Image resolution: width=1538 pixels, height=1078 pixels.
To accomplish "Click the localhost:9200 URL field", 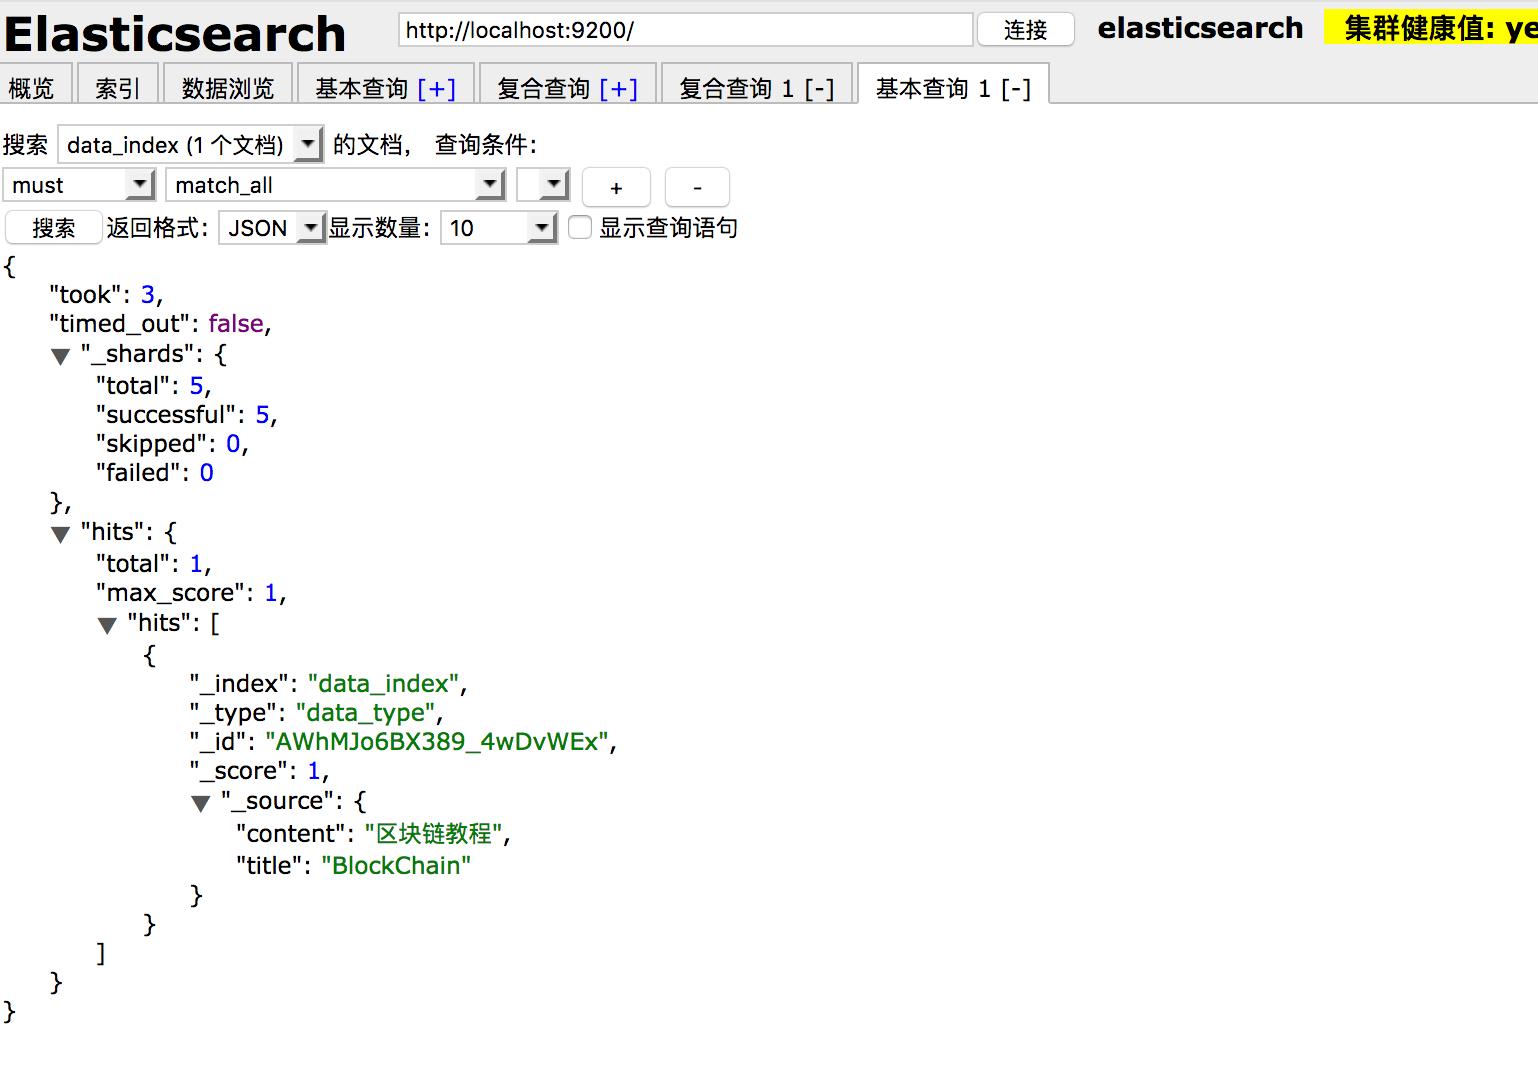I will coord(685,30).
